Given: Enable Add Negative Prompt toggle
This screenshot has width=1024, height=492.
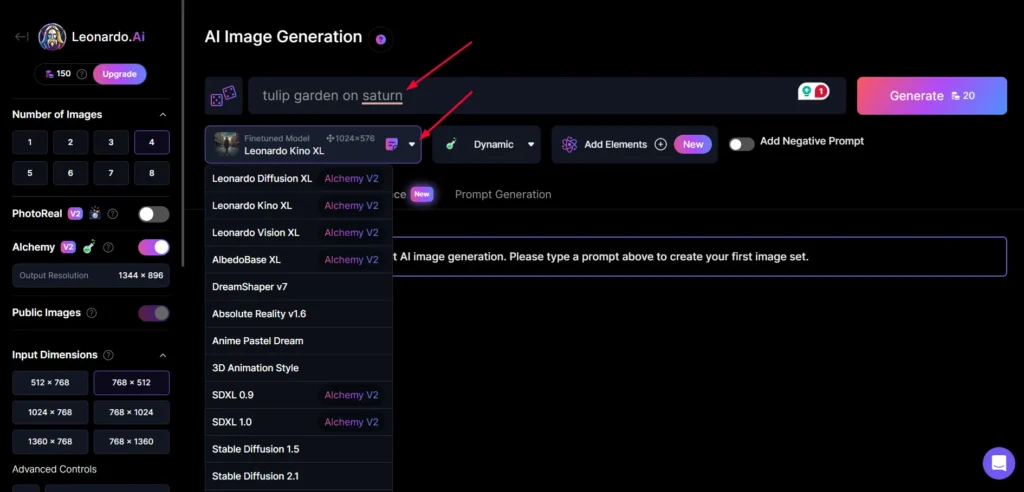Looking at the screenshot, I should click(x=741, y=144).
